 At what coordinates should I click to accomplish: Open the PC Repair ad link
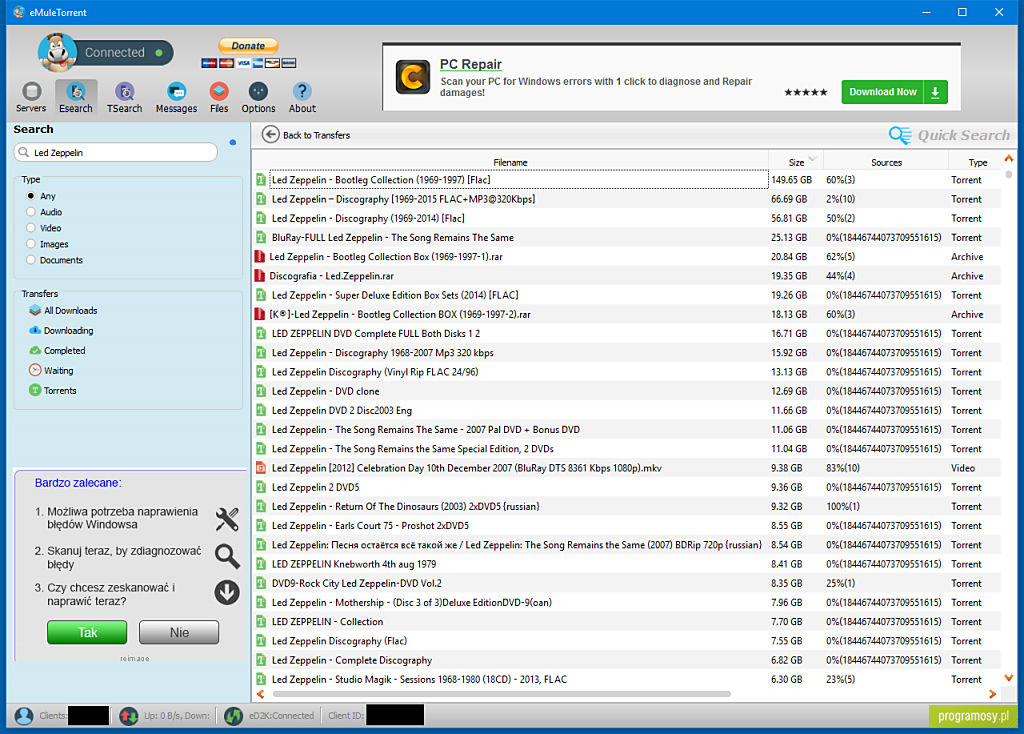(x=470, y=64)
